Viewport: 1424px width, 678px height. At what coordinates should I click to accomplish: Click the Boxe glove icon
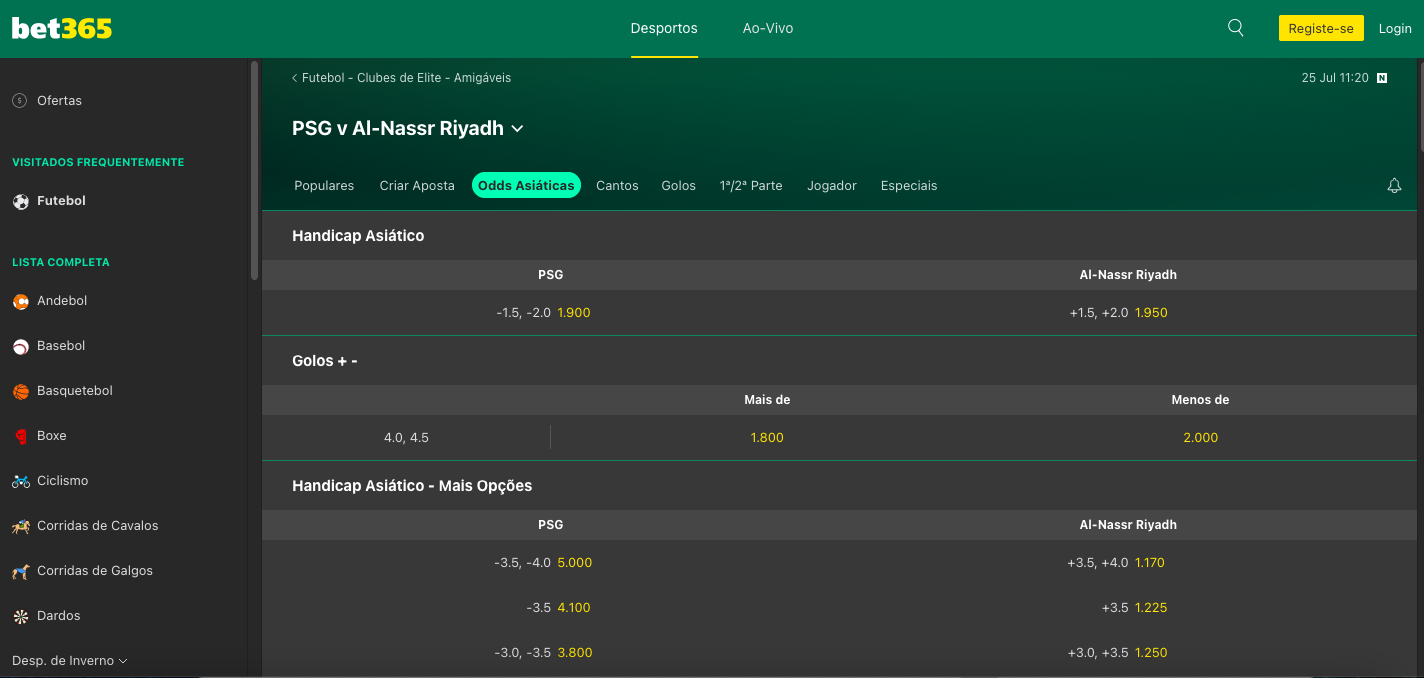click(x=21, y=436)
